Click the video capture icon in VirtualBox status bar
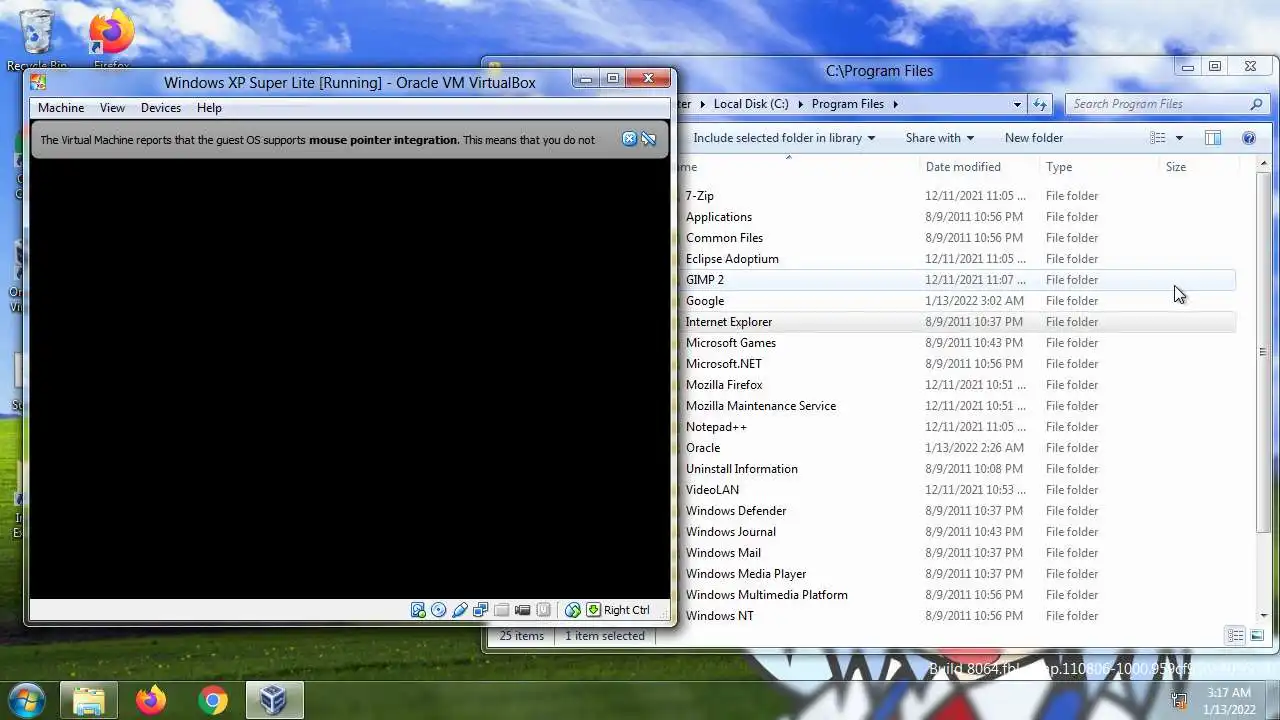Image resolution: width=1280 pixels, height=720 pixels. click(x=522, y=610)
